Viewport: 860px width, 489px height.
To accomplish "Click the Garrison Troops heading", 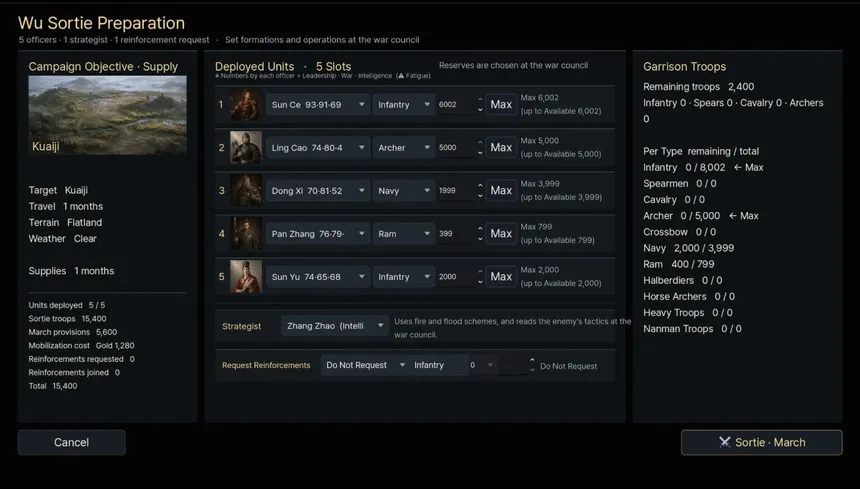I will [684, 67].
